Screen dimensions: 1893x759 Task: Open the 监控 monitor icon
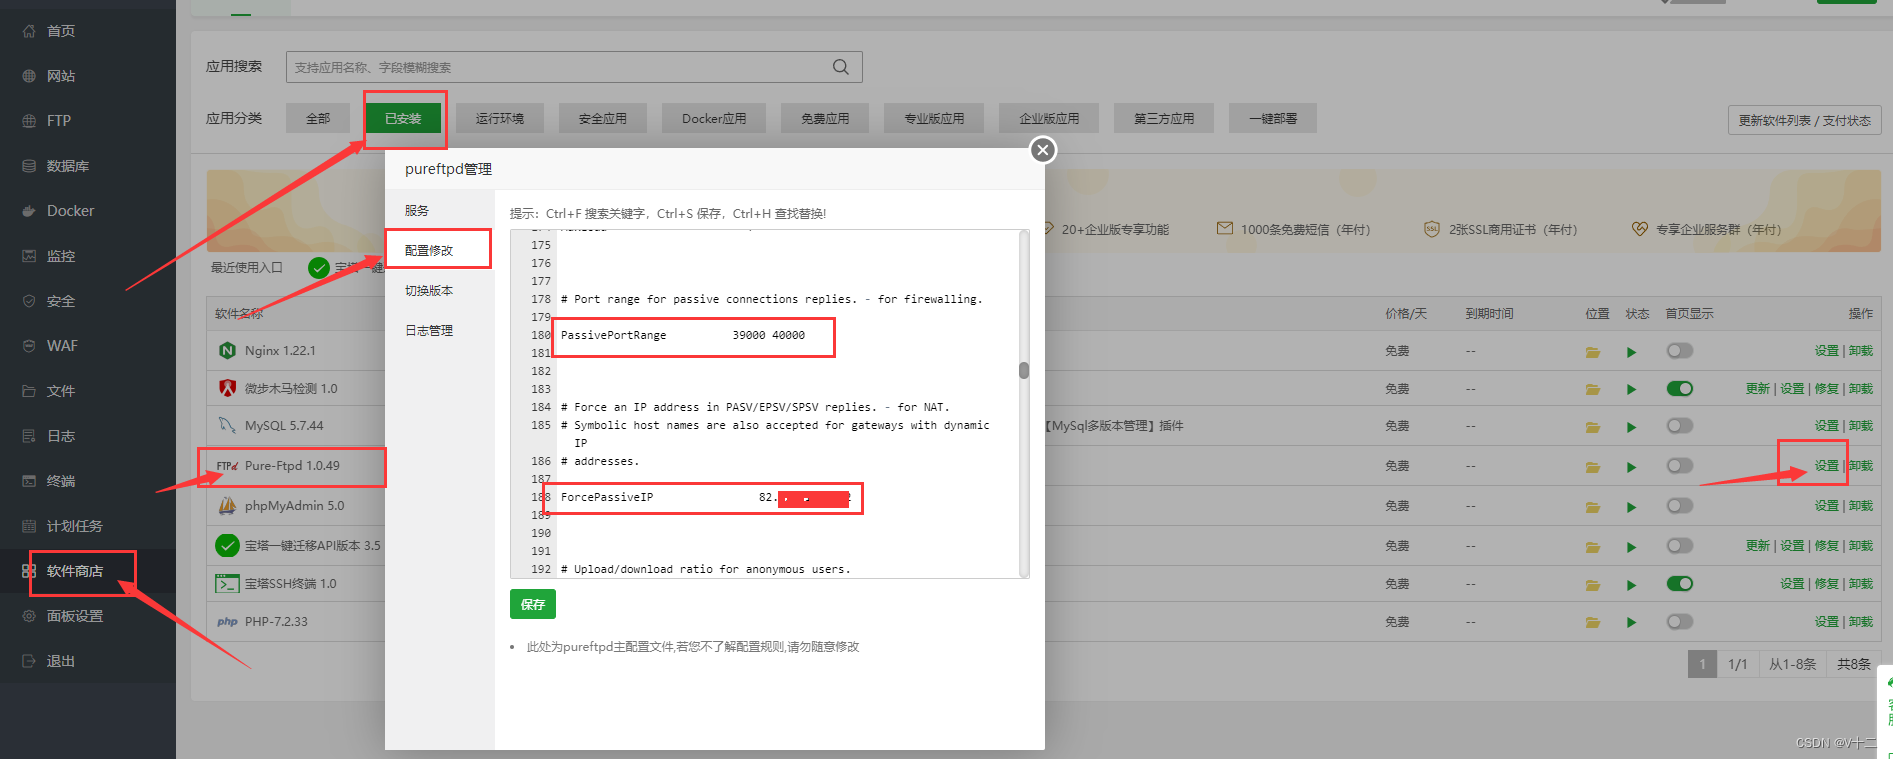29,256
